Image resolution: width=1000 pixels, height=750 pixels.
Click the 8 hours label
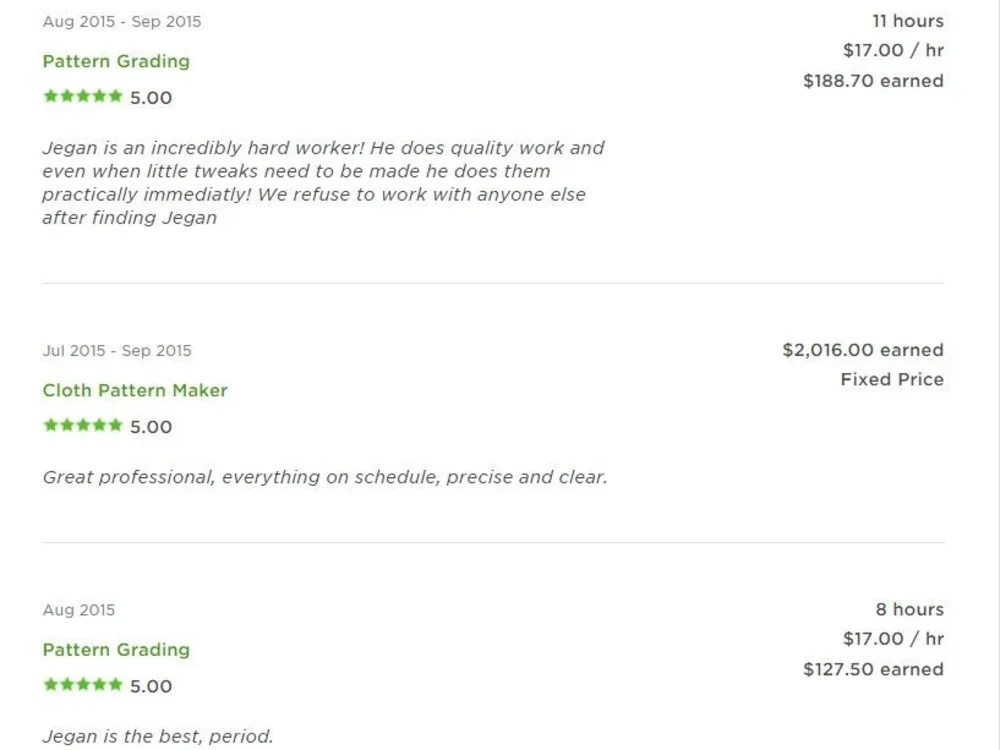click(909, 610)
